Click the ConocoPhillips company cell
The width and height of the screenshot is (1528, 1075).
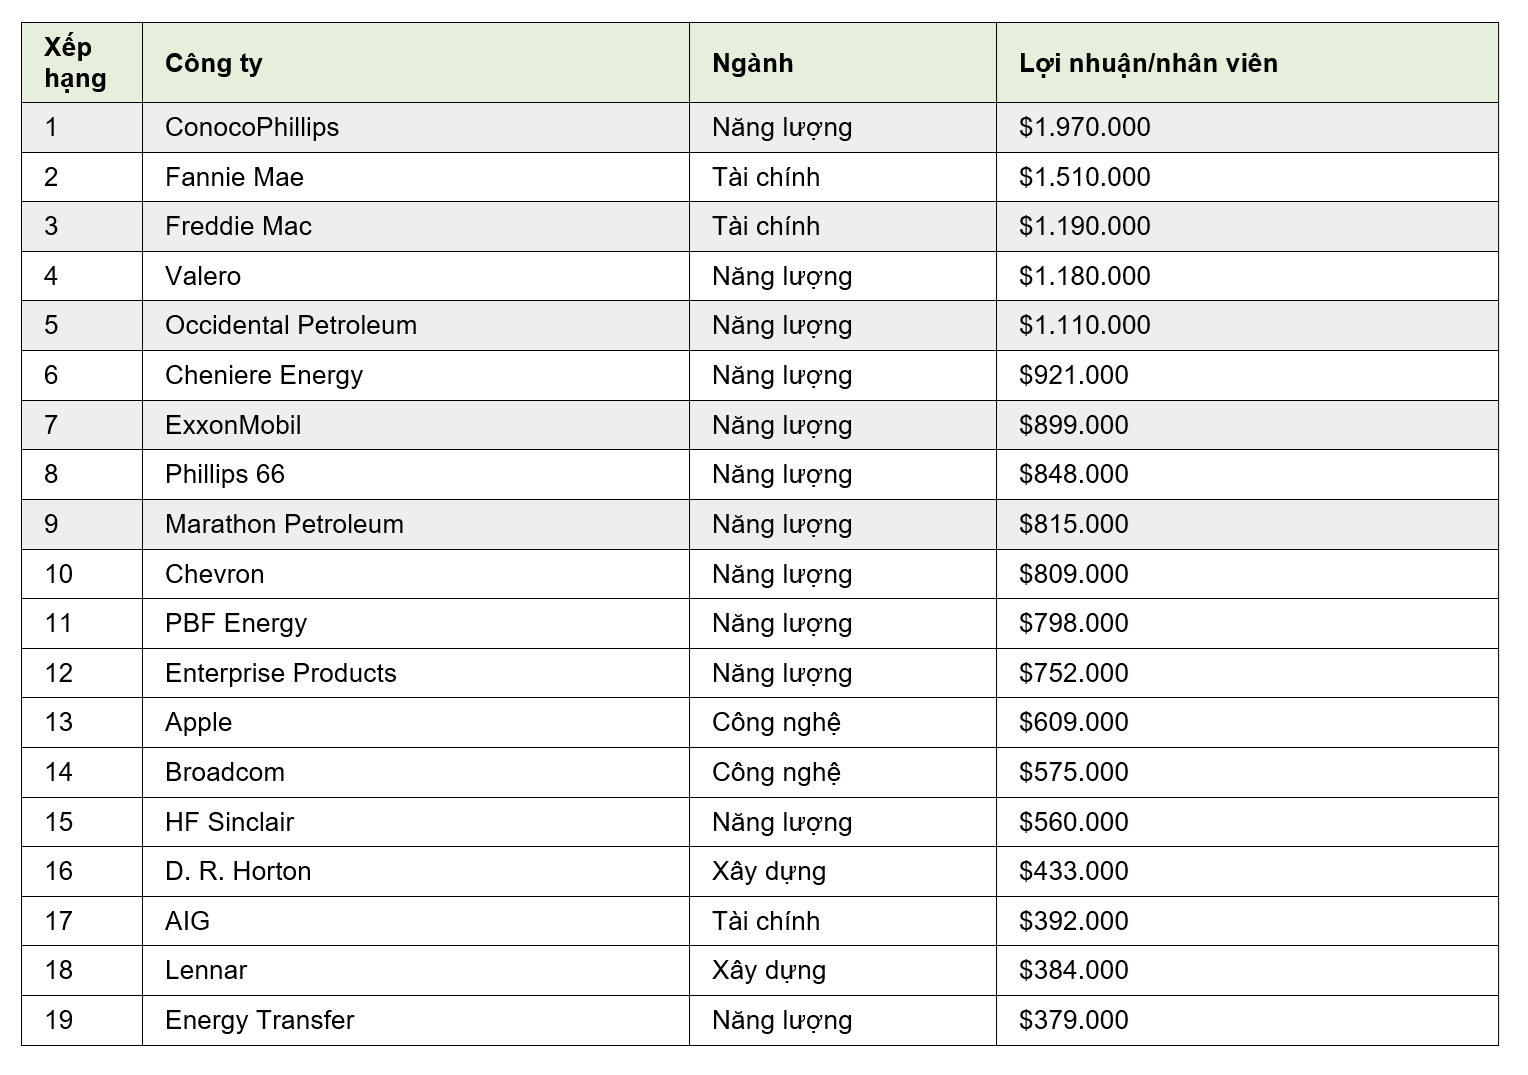pyautogui.click(x=252, y=127)
